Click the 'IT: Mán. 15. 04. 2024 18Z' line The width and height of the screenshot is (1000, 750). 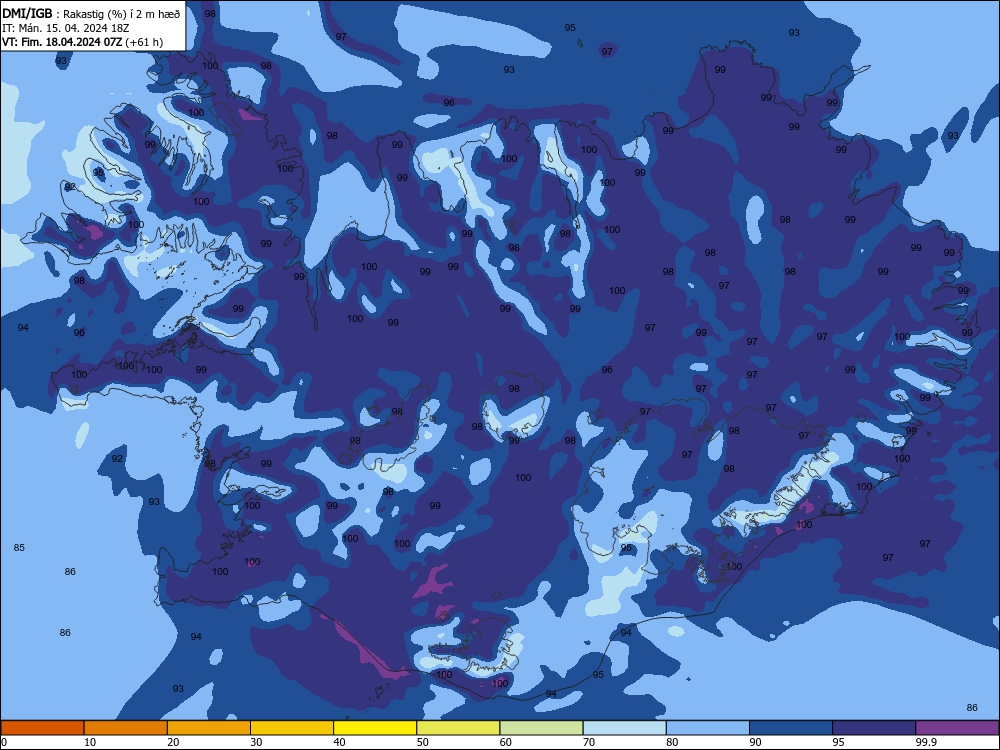click(x=64, y=28)
